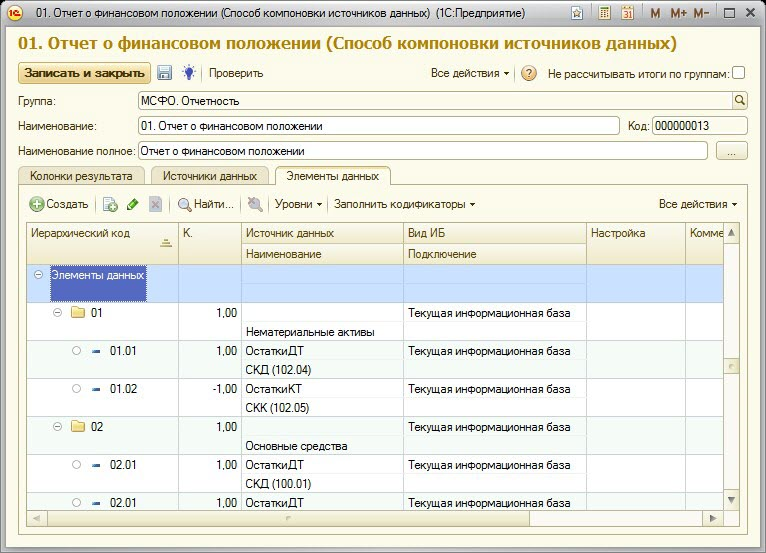Click the 'Записать и закрыть' button
The image size is (766, 553).
(84, 73)
